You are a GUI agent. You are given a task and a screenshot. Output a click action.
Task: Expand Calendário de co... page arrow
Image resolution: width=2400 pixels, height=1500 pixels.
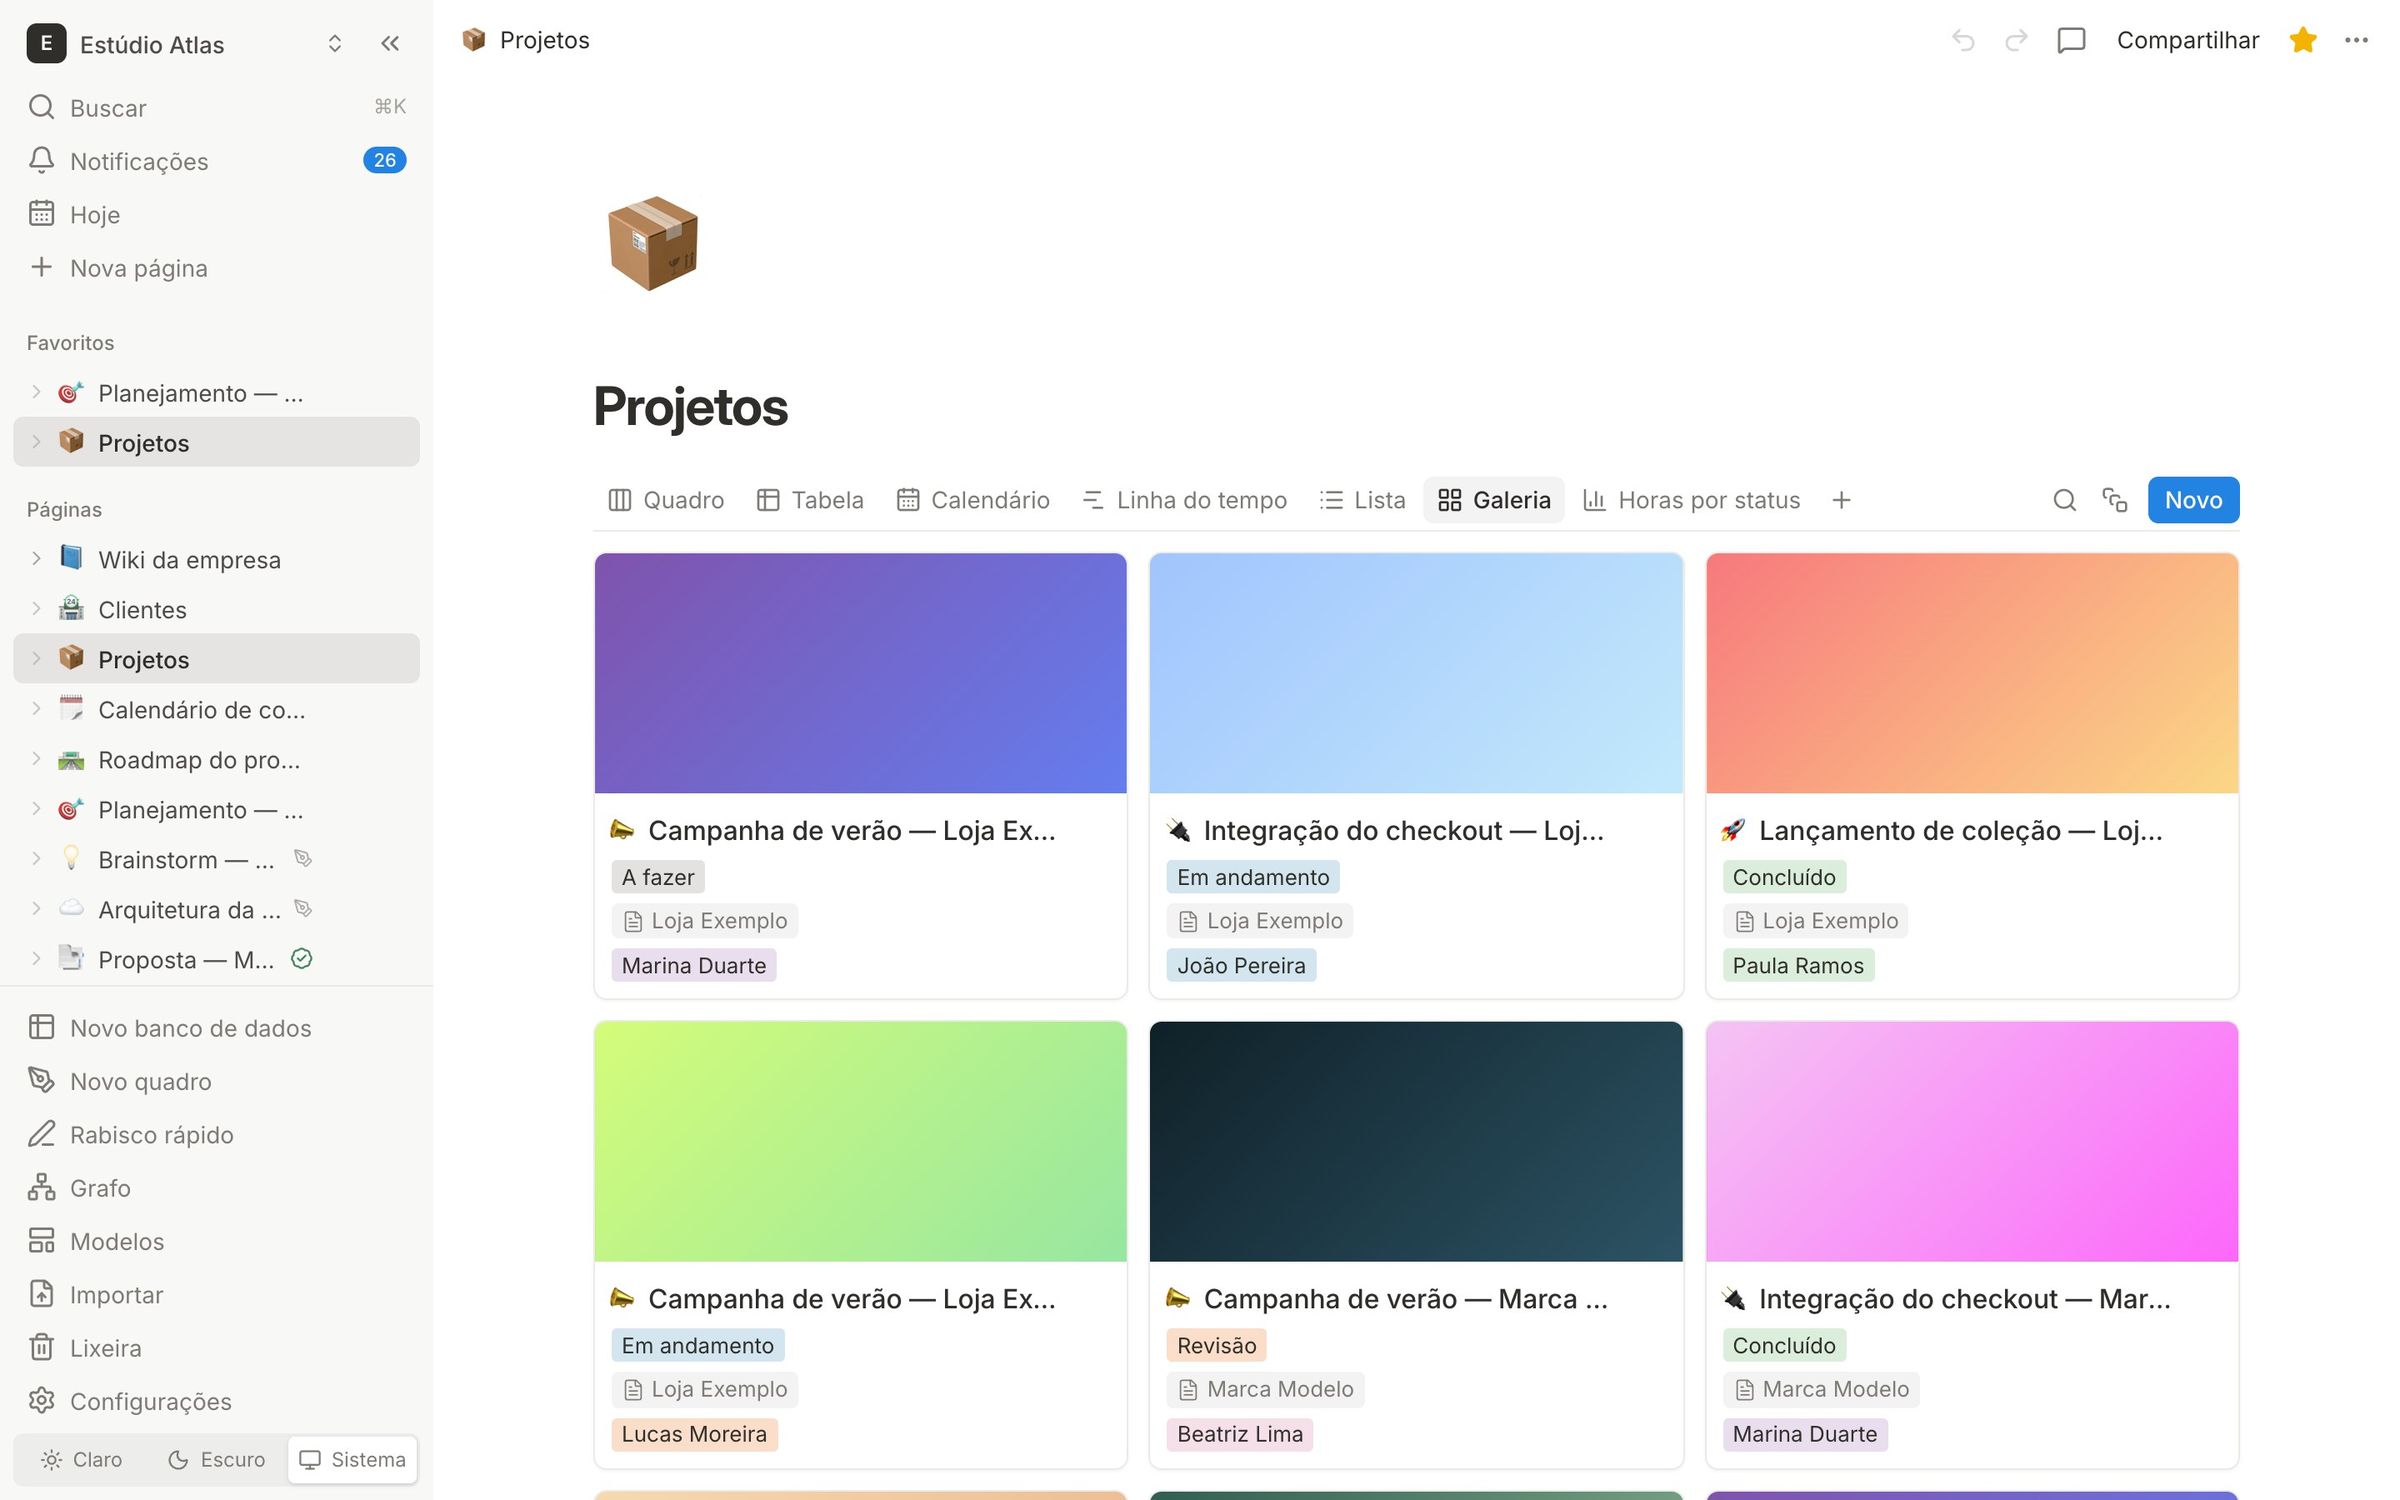(x=36, y=709)
